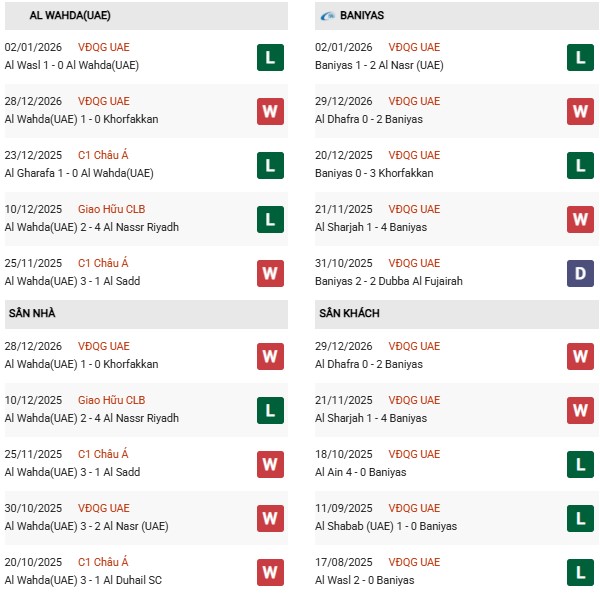
Task: Select the D badge for Dubba Al Fujairah draw
Action: pyautogui.click(x=581, y=273)
